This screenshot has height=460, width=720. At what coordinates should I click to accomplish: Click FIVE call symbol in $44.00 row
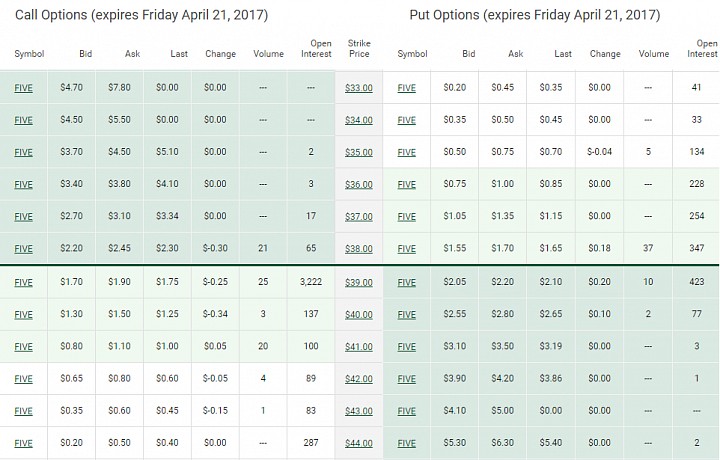click(23, 443)
